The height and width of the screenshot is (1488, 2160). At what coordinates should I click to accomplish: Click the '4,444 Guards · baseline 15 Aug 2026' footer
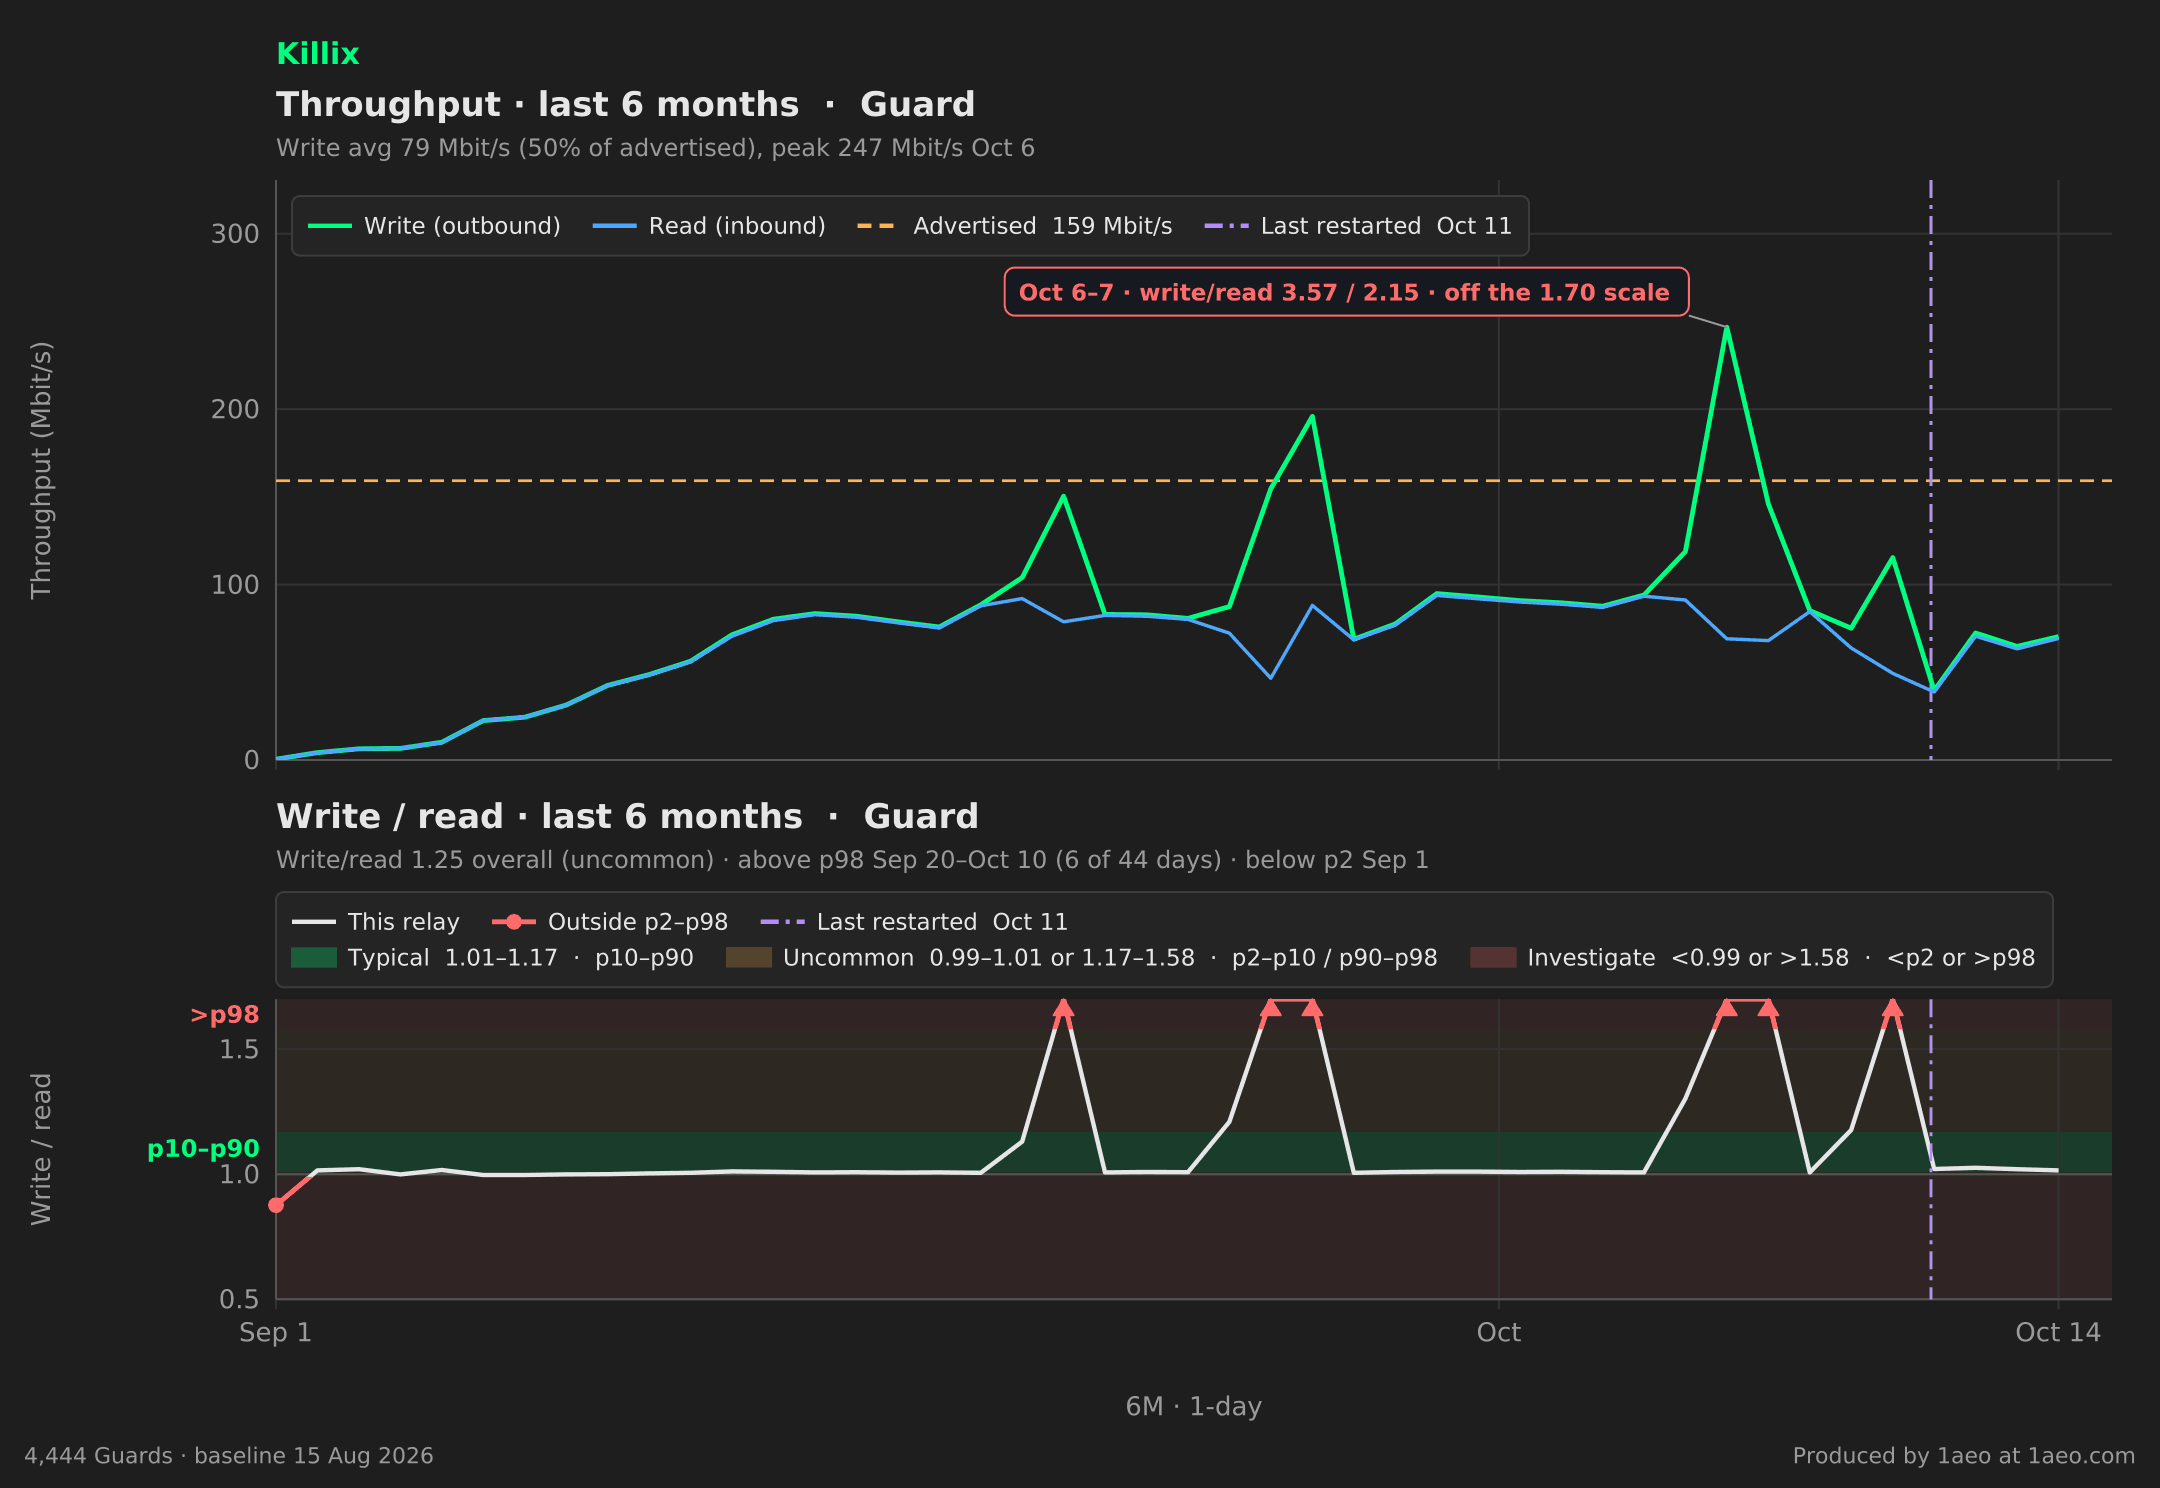[229, 1456]
